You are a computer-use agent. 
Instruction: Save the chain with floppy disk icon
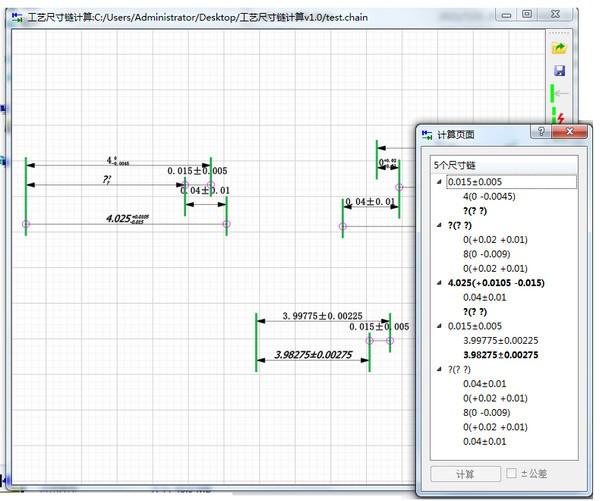coord(559,70)
